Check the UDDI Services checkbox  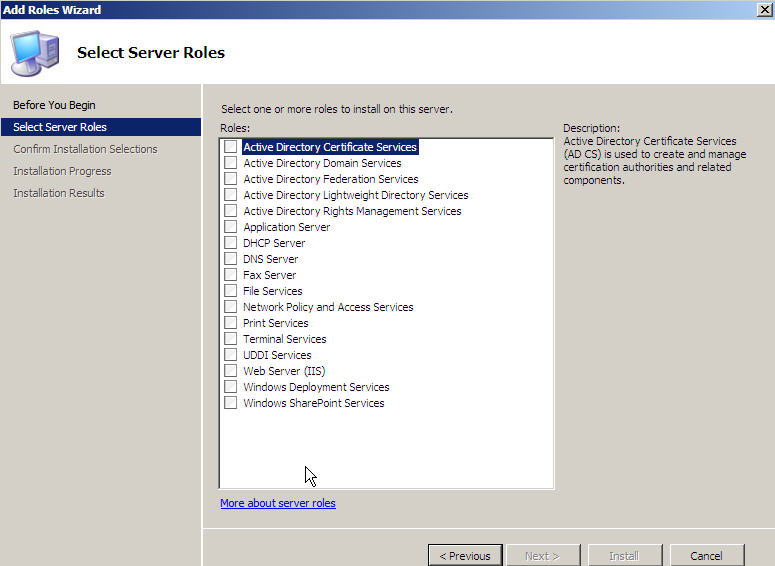point(230,354)
